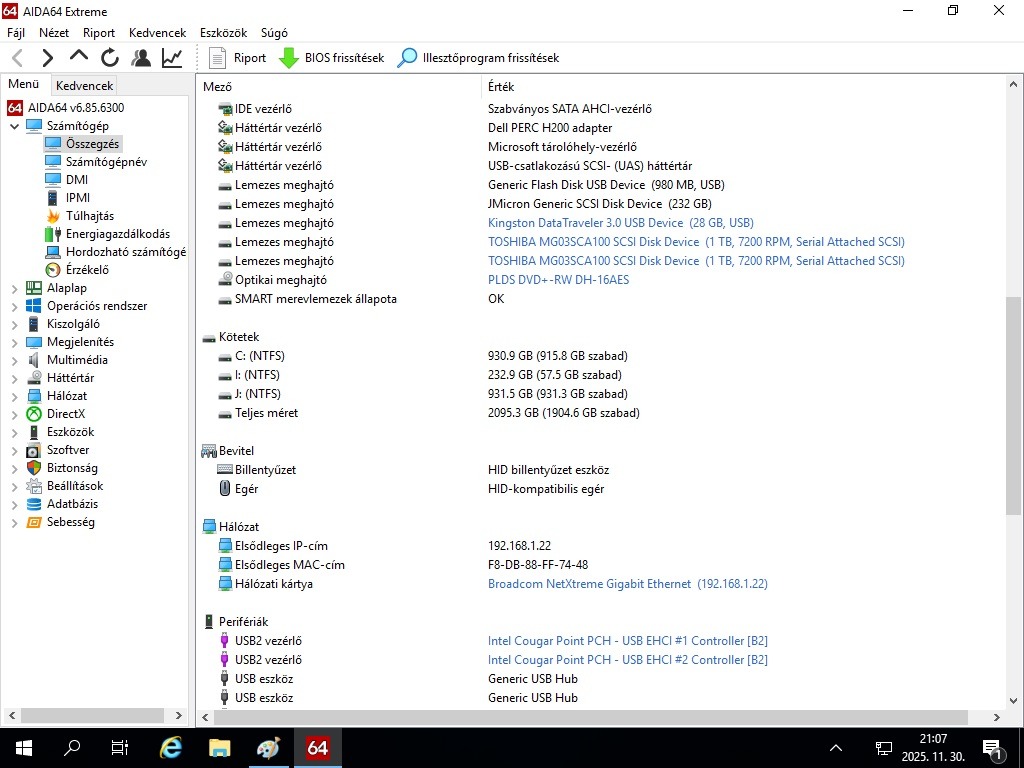Open the graph chart icon in toolbar
The height and width of the screenshot is (768, 1024).
(x=172, y=58)
